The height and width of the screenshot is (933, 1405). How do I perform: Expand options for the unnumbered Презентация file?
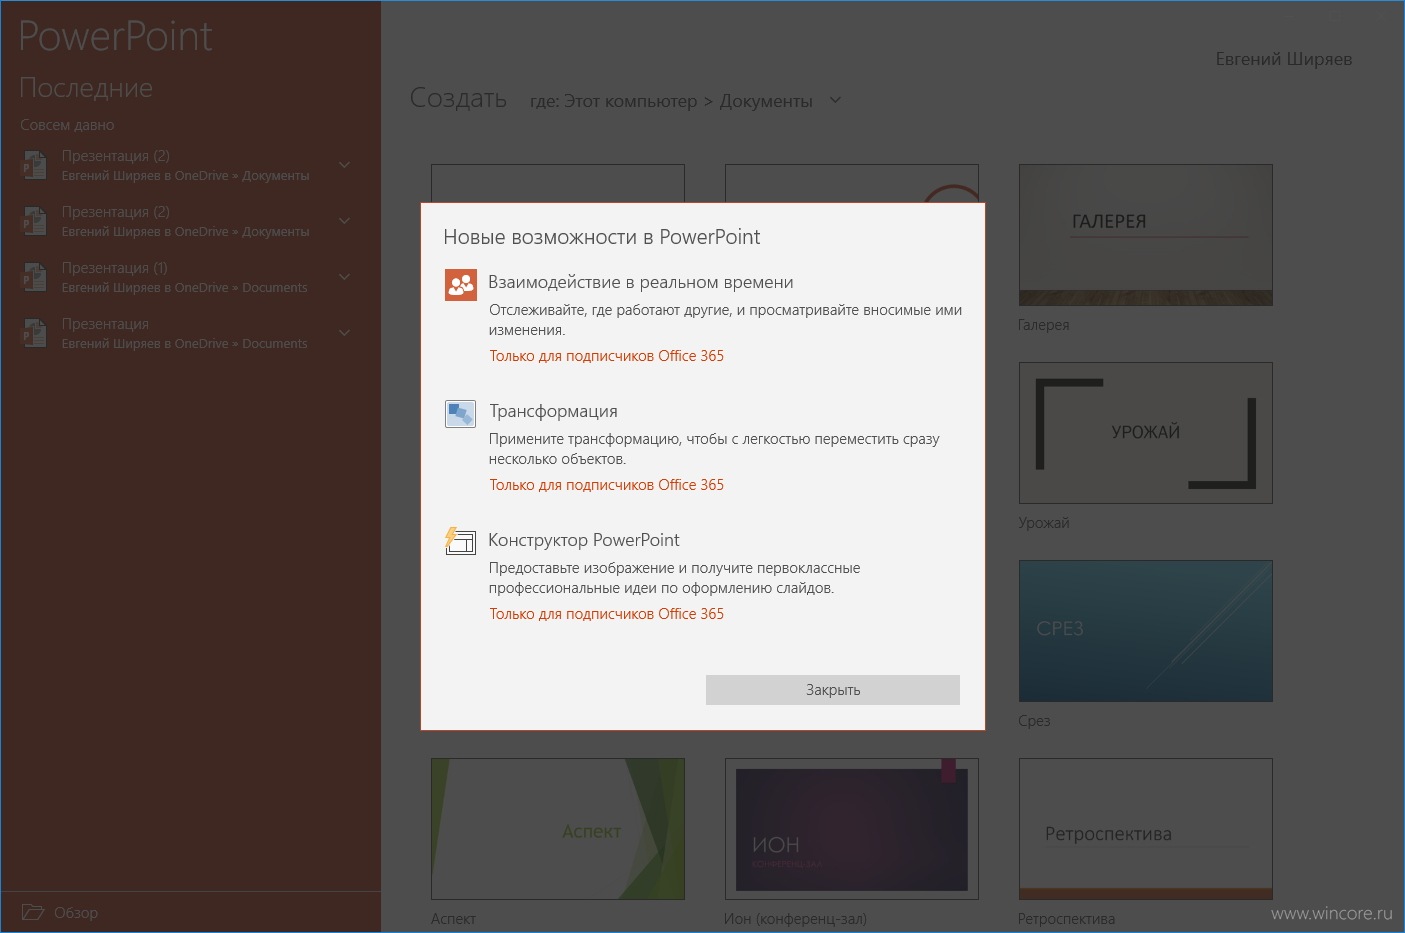click(344, 333)
